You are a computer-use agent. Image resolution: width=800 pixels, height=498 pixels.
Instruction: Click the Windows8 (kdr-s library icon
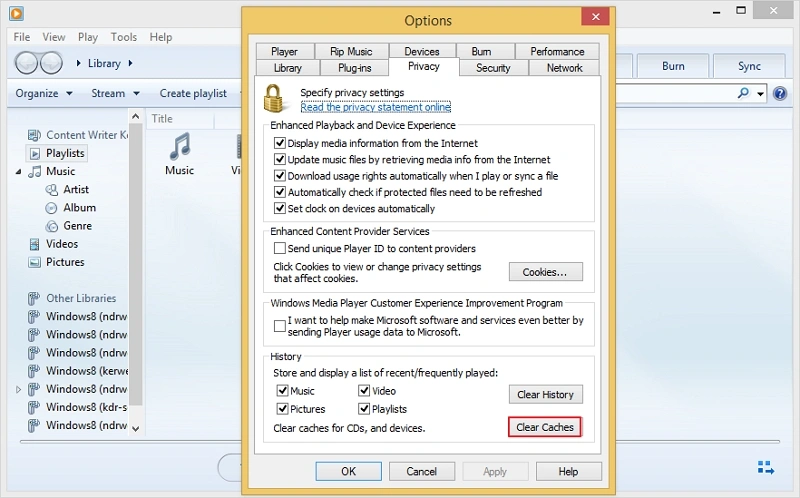[x=34, y=407]
